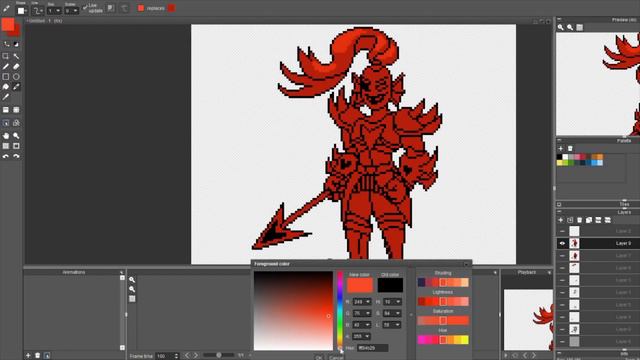
Task: Select the hand pan tool
Action: point(6,136)
